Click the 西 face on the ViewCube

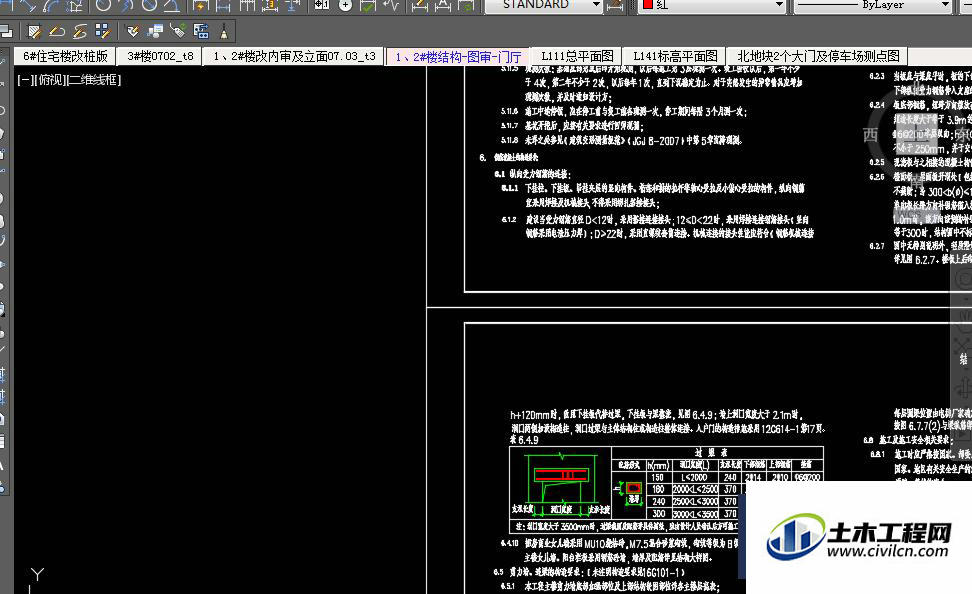(x=870, y=135)
